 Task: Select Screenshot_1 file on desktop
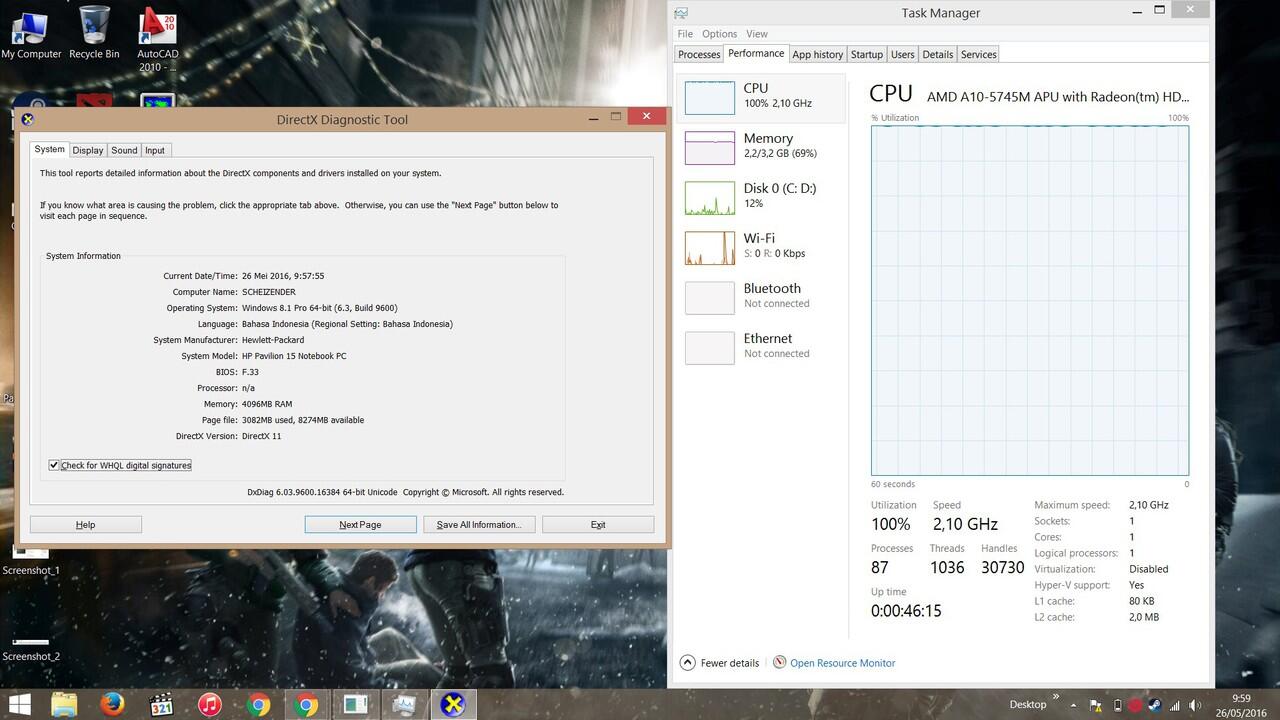31,562
